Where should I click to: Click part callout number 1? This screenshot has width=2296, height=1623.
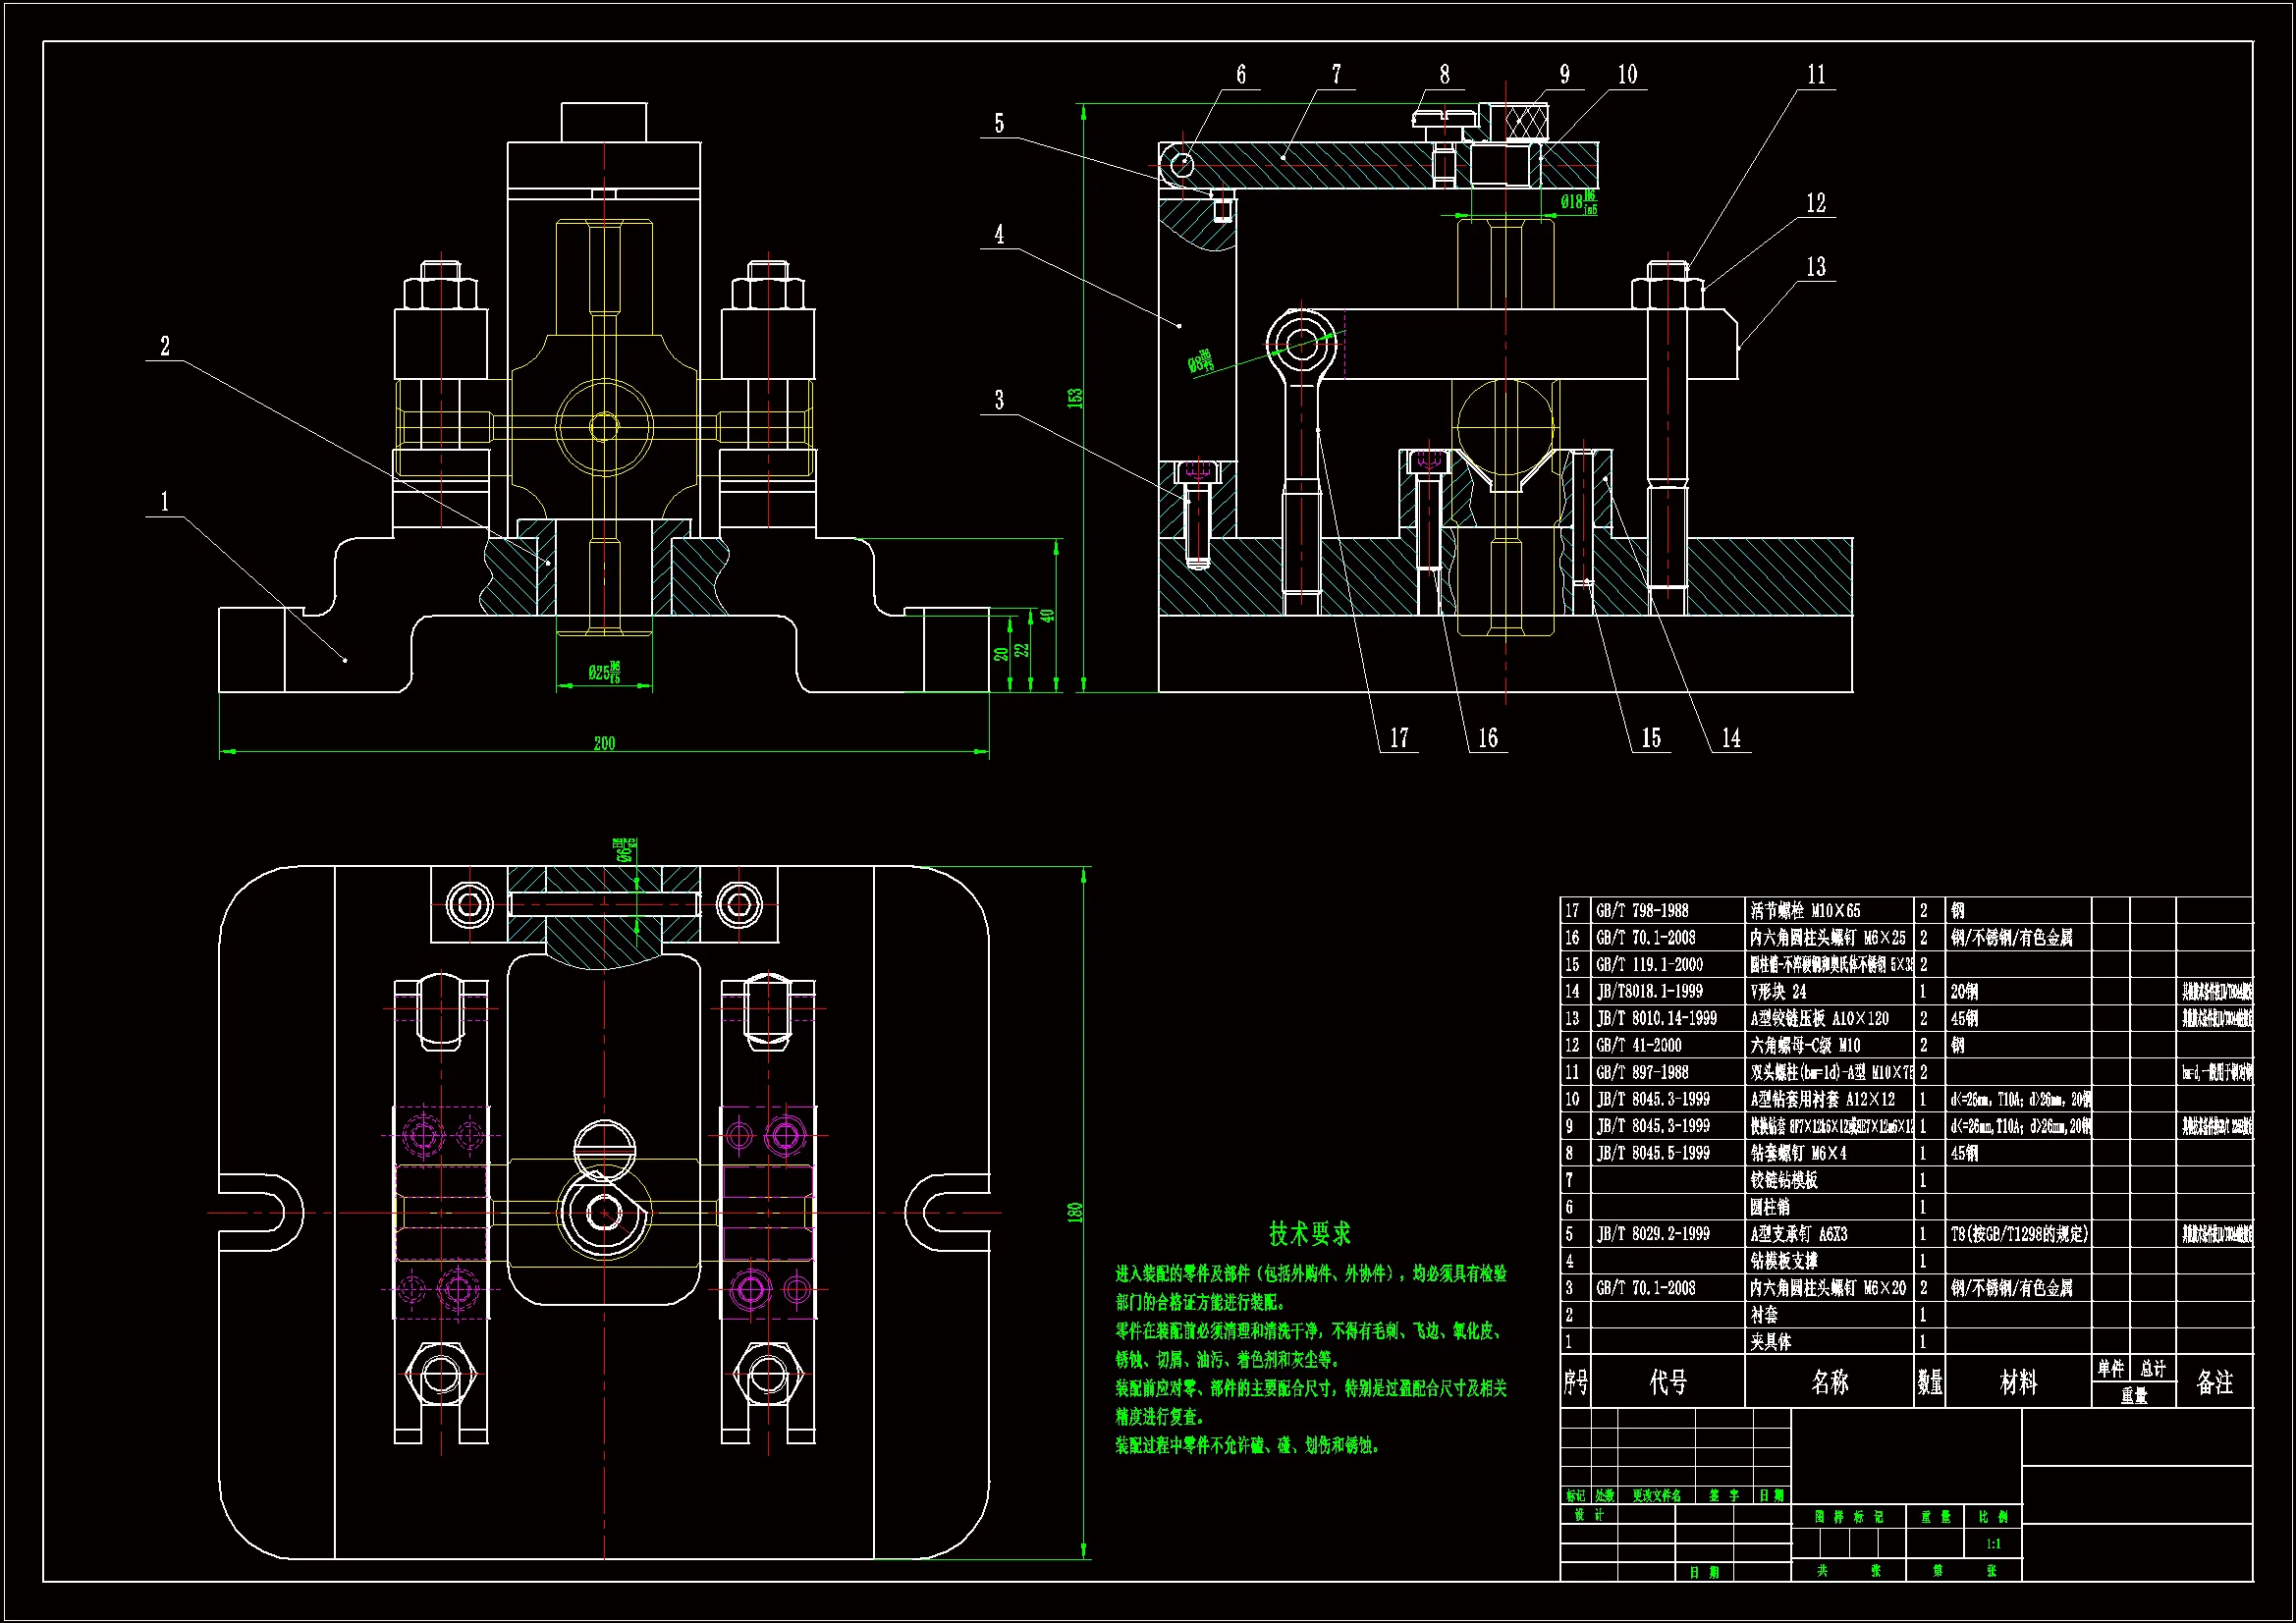(x=165, y=501)
